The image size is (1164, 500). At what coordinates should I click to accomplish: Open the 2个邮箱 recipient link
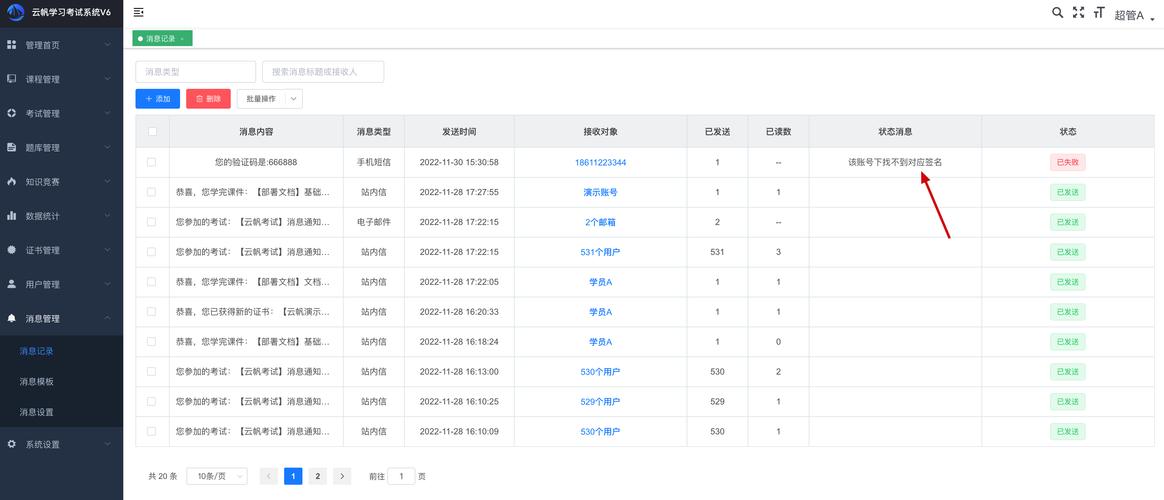tap(600, 222)
